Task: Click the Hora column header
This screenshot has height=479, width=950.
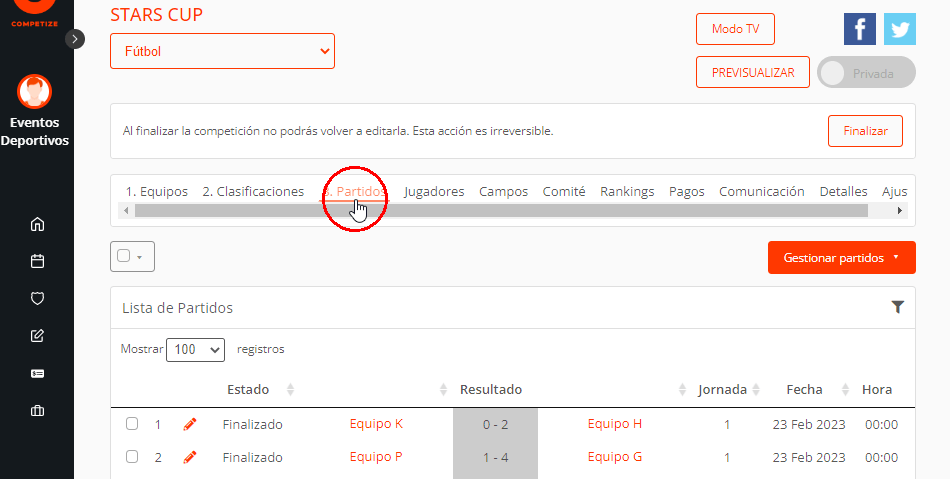Action: [877, 389]
